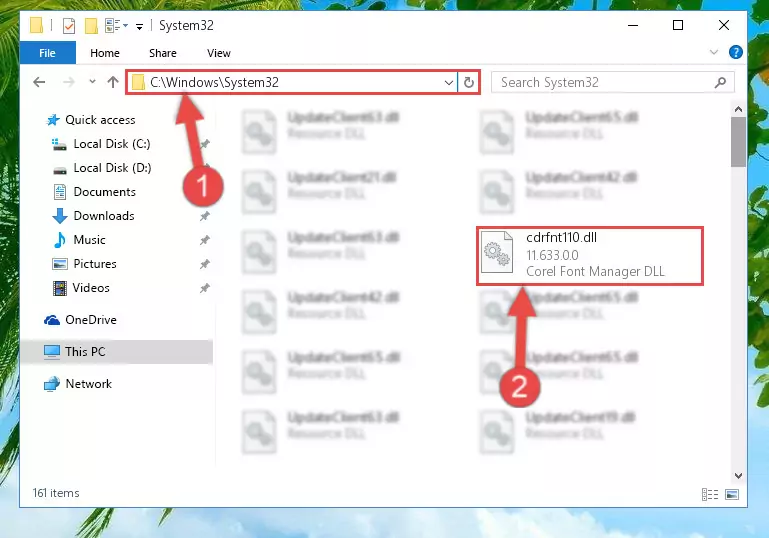Close the System32 window

[723, 25]
